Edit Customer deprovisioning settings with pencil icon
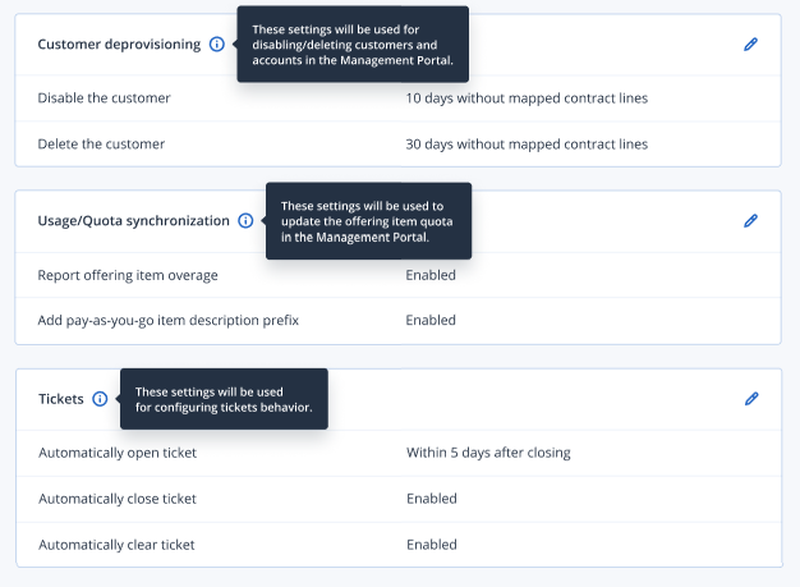 [751, 44]
